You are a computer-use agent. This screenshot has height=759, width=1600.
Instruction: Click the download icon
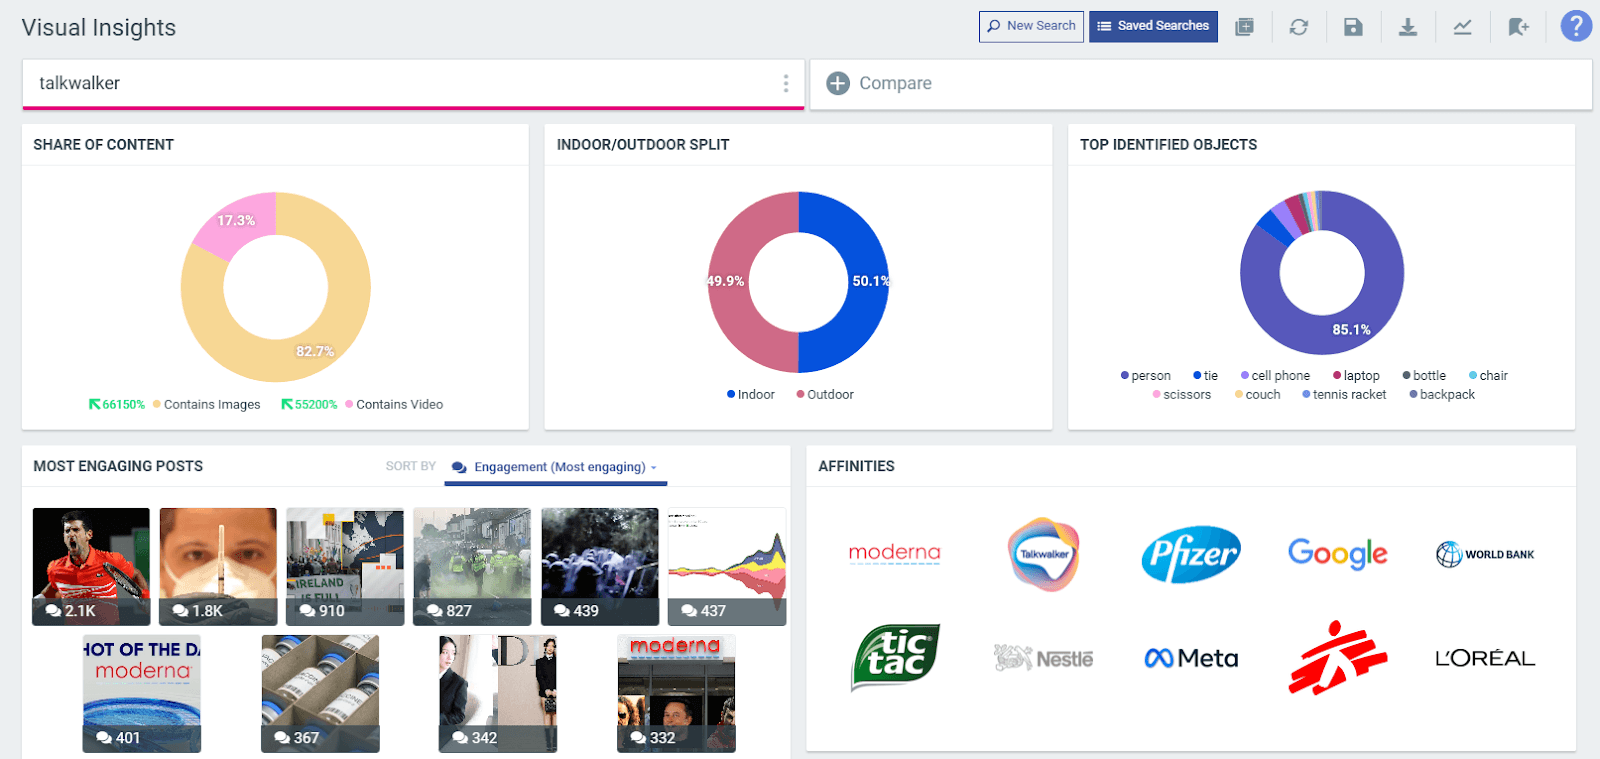click(1407, 27)
